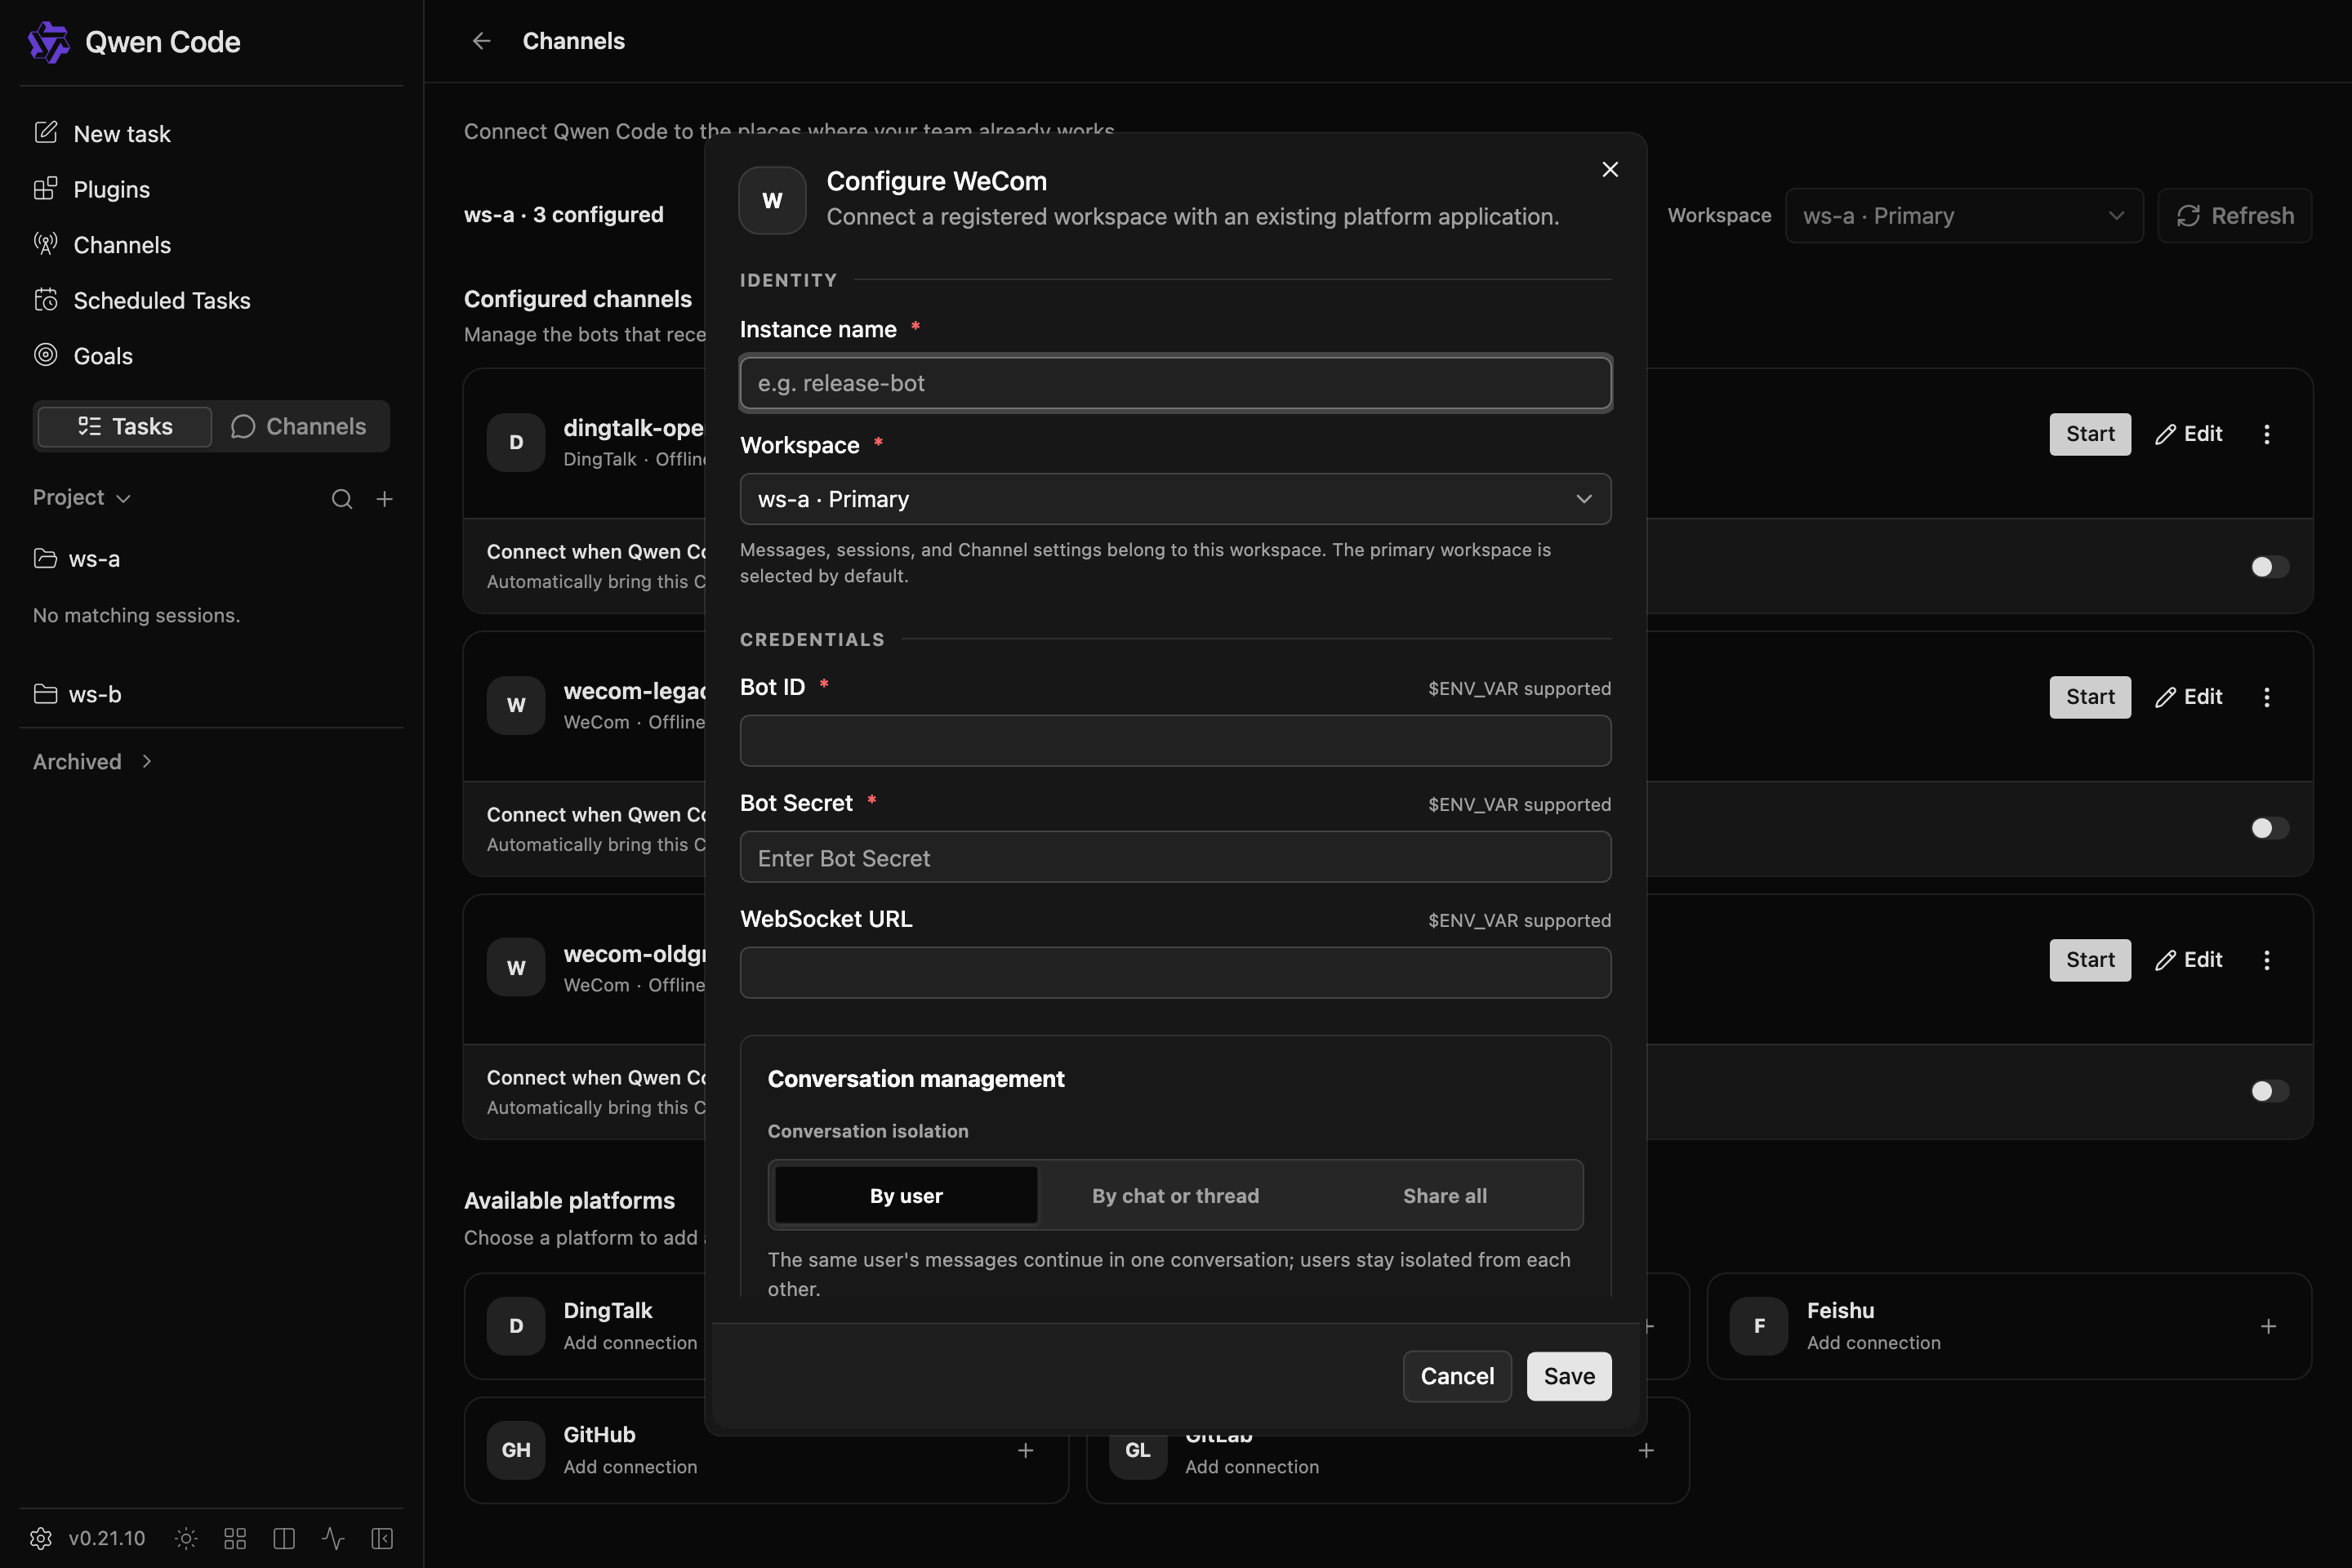This screenshot has height=1568, width=2352.
Task: Start the wecom-legacy channel
Action: click(2090, 697)
